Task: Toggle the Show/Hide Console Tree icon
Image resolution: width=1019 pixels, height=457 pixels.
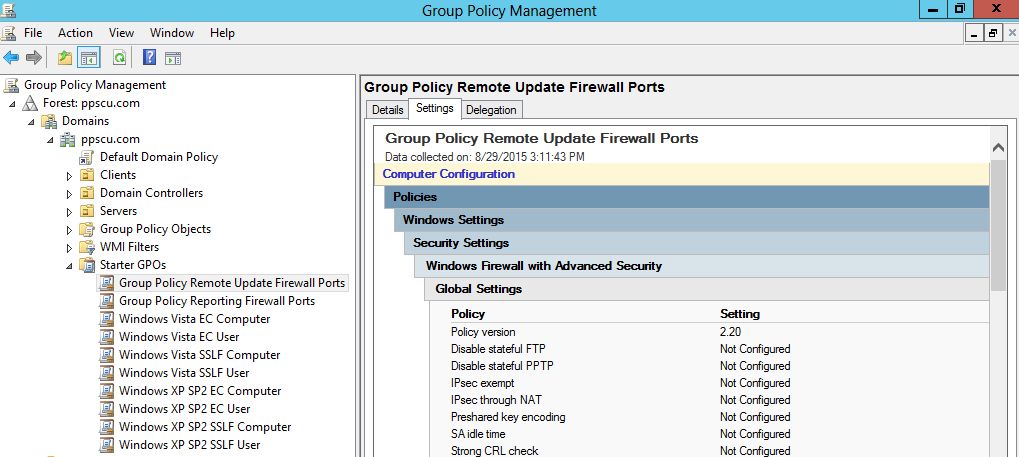Action: click(x=88, y=58)
